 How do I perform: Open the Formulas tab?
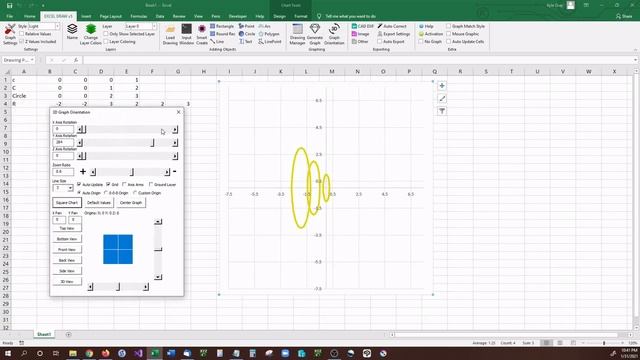(138, 16)
